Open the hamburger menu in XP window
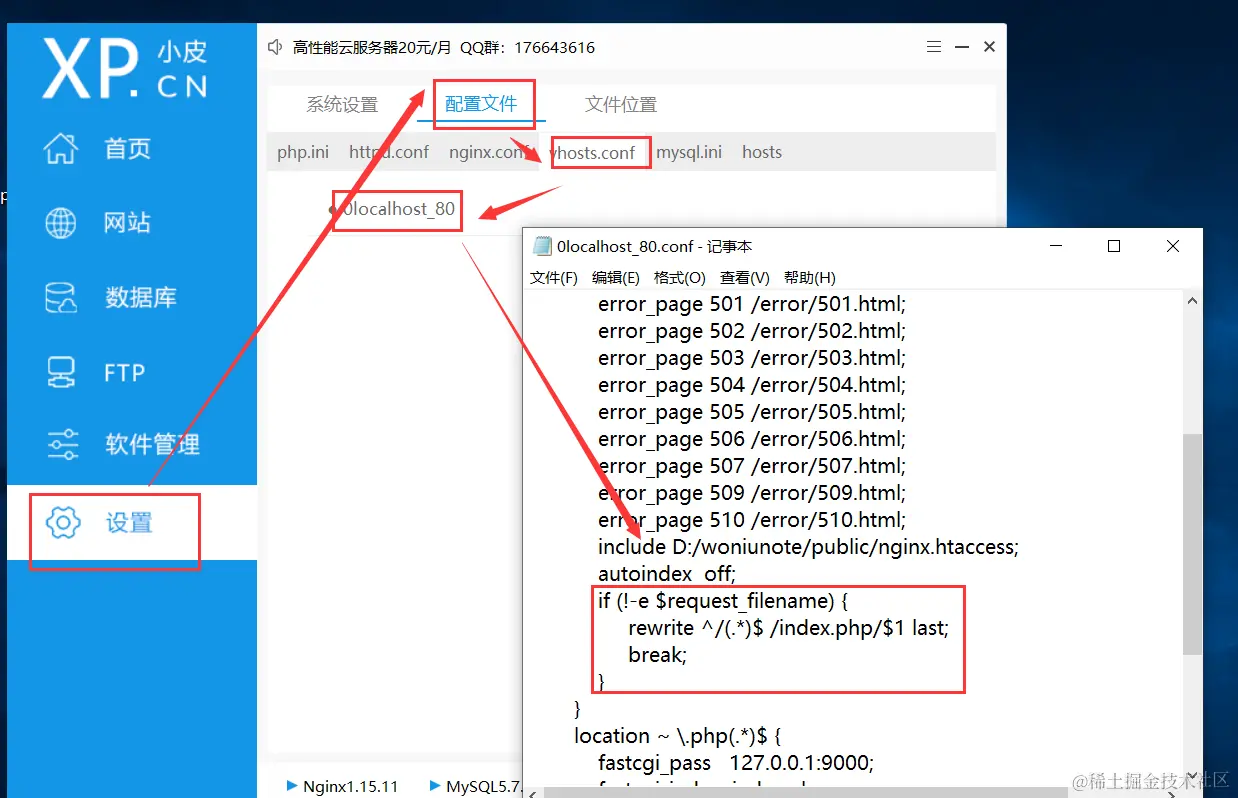 (x=933, y=47)
